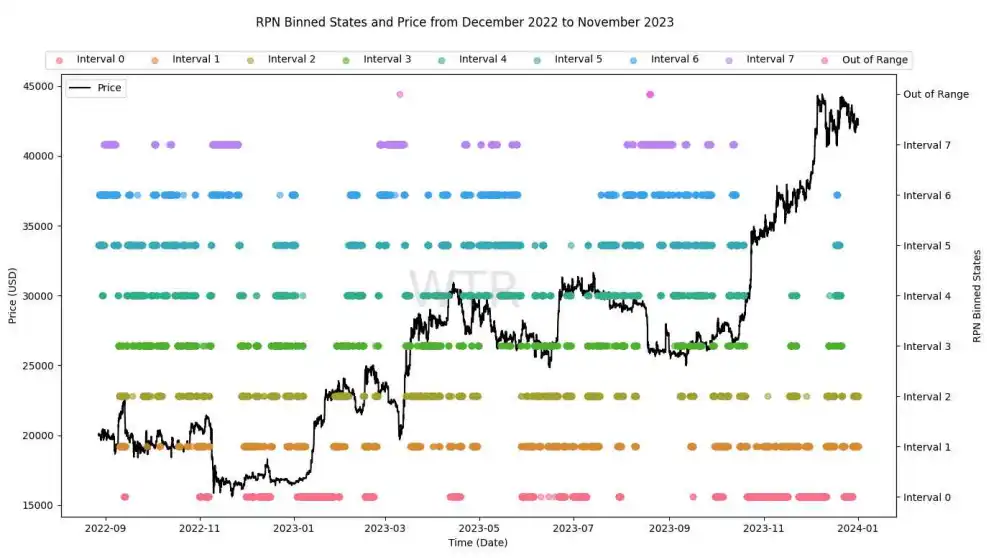Click the Interval 1 orange legend marker
The image size is (987, 558).
[155, 60]
